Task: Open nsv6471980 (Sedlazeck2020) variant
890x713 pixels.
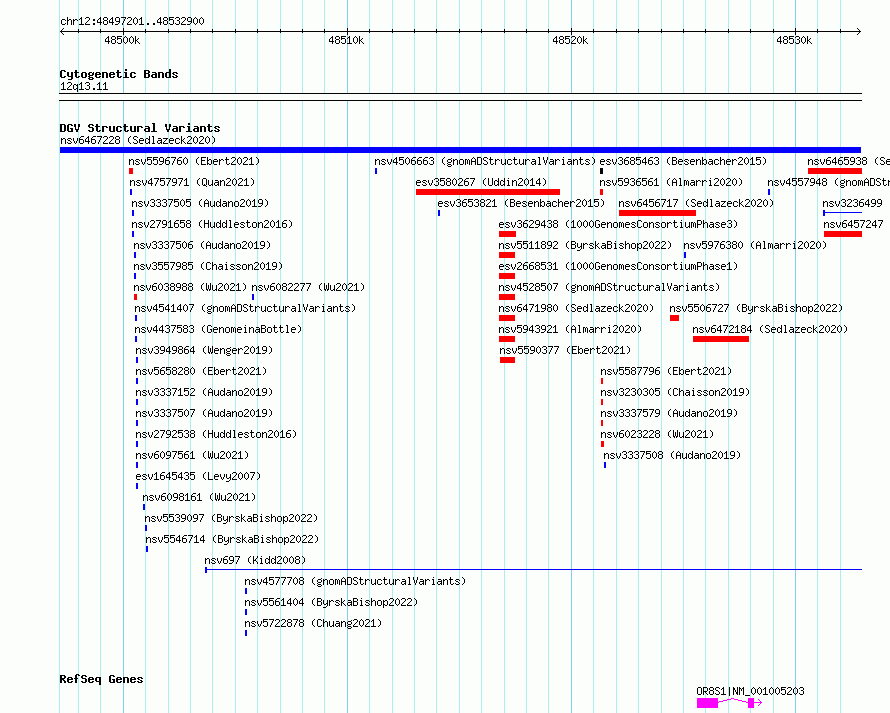Action: point(576,308)
